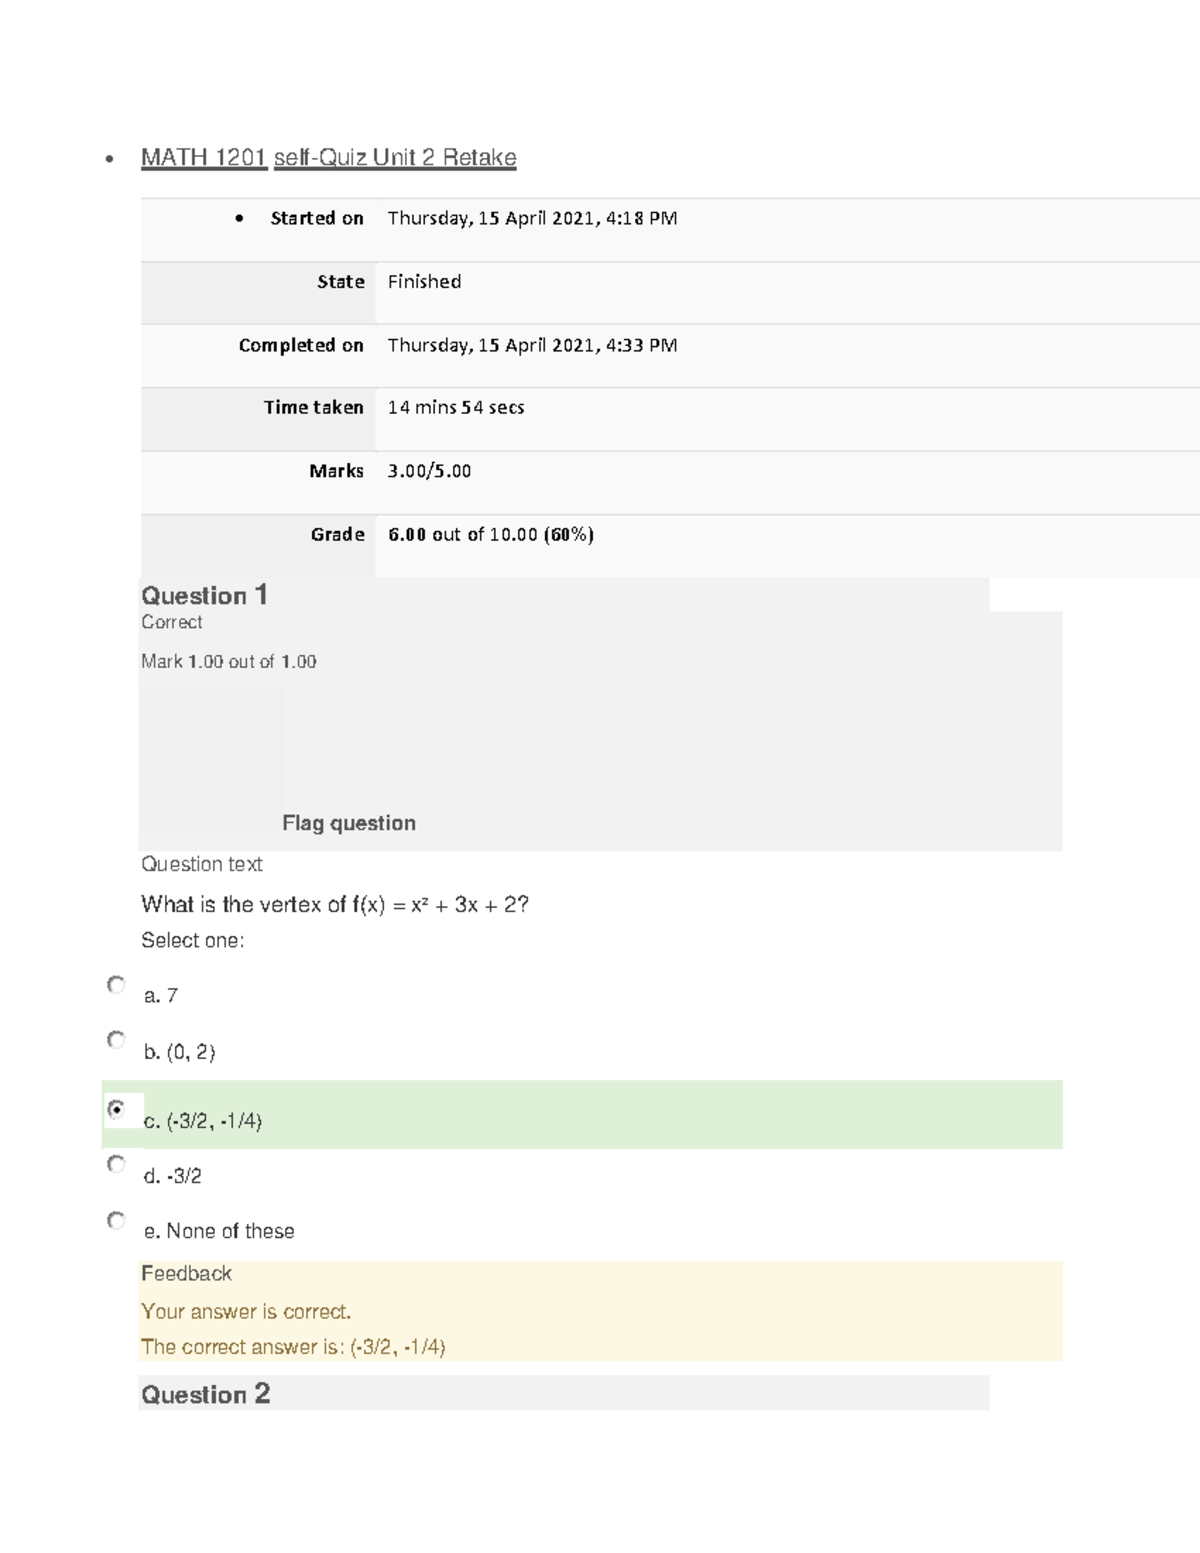Click the question text about the vertex

(336, 903)
